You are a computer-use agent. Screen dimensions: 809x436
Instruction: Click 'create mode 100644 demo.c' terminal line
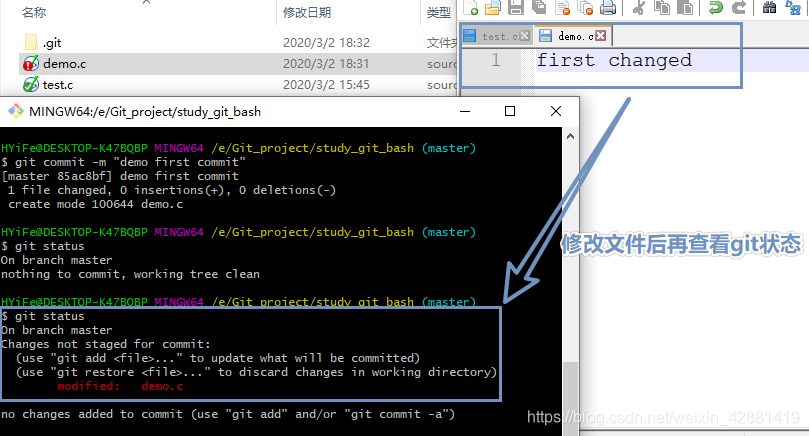click(x=95, y=204)
